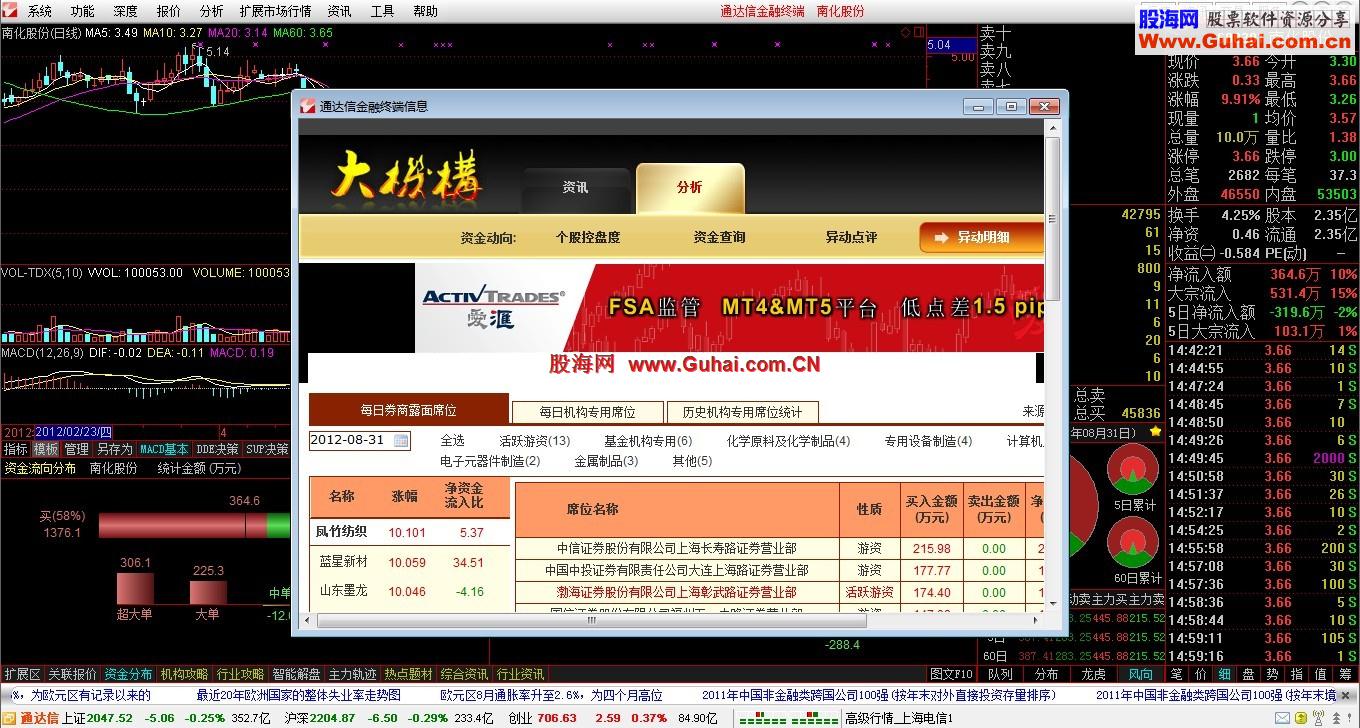Open the 系统 menu

click(40, 11)
